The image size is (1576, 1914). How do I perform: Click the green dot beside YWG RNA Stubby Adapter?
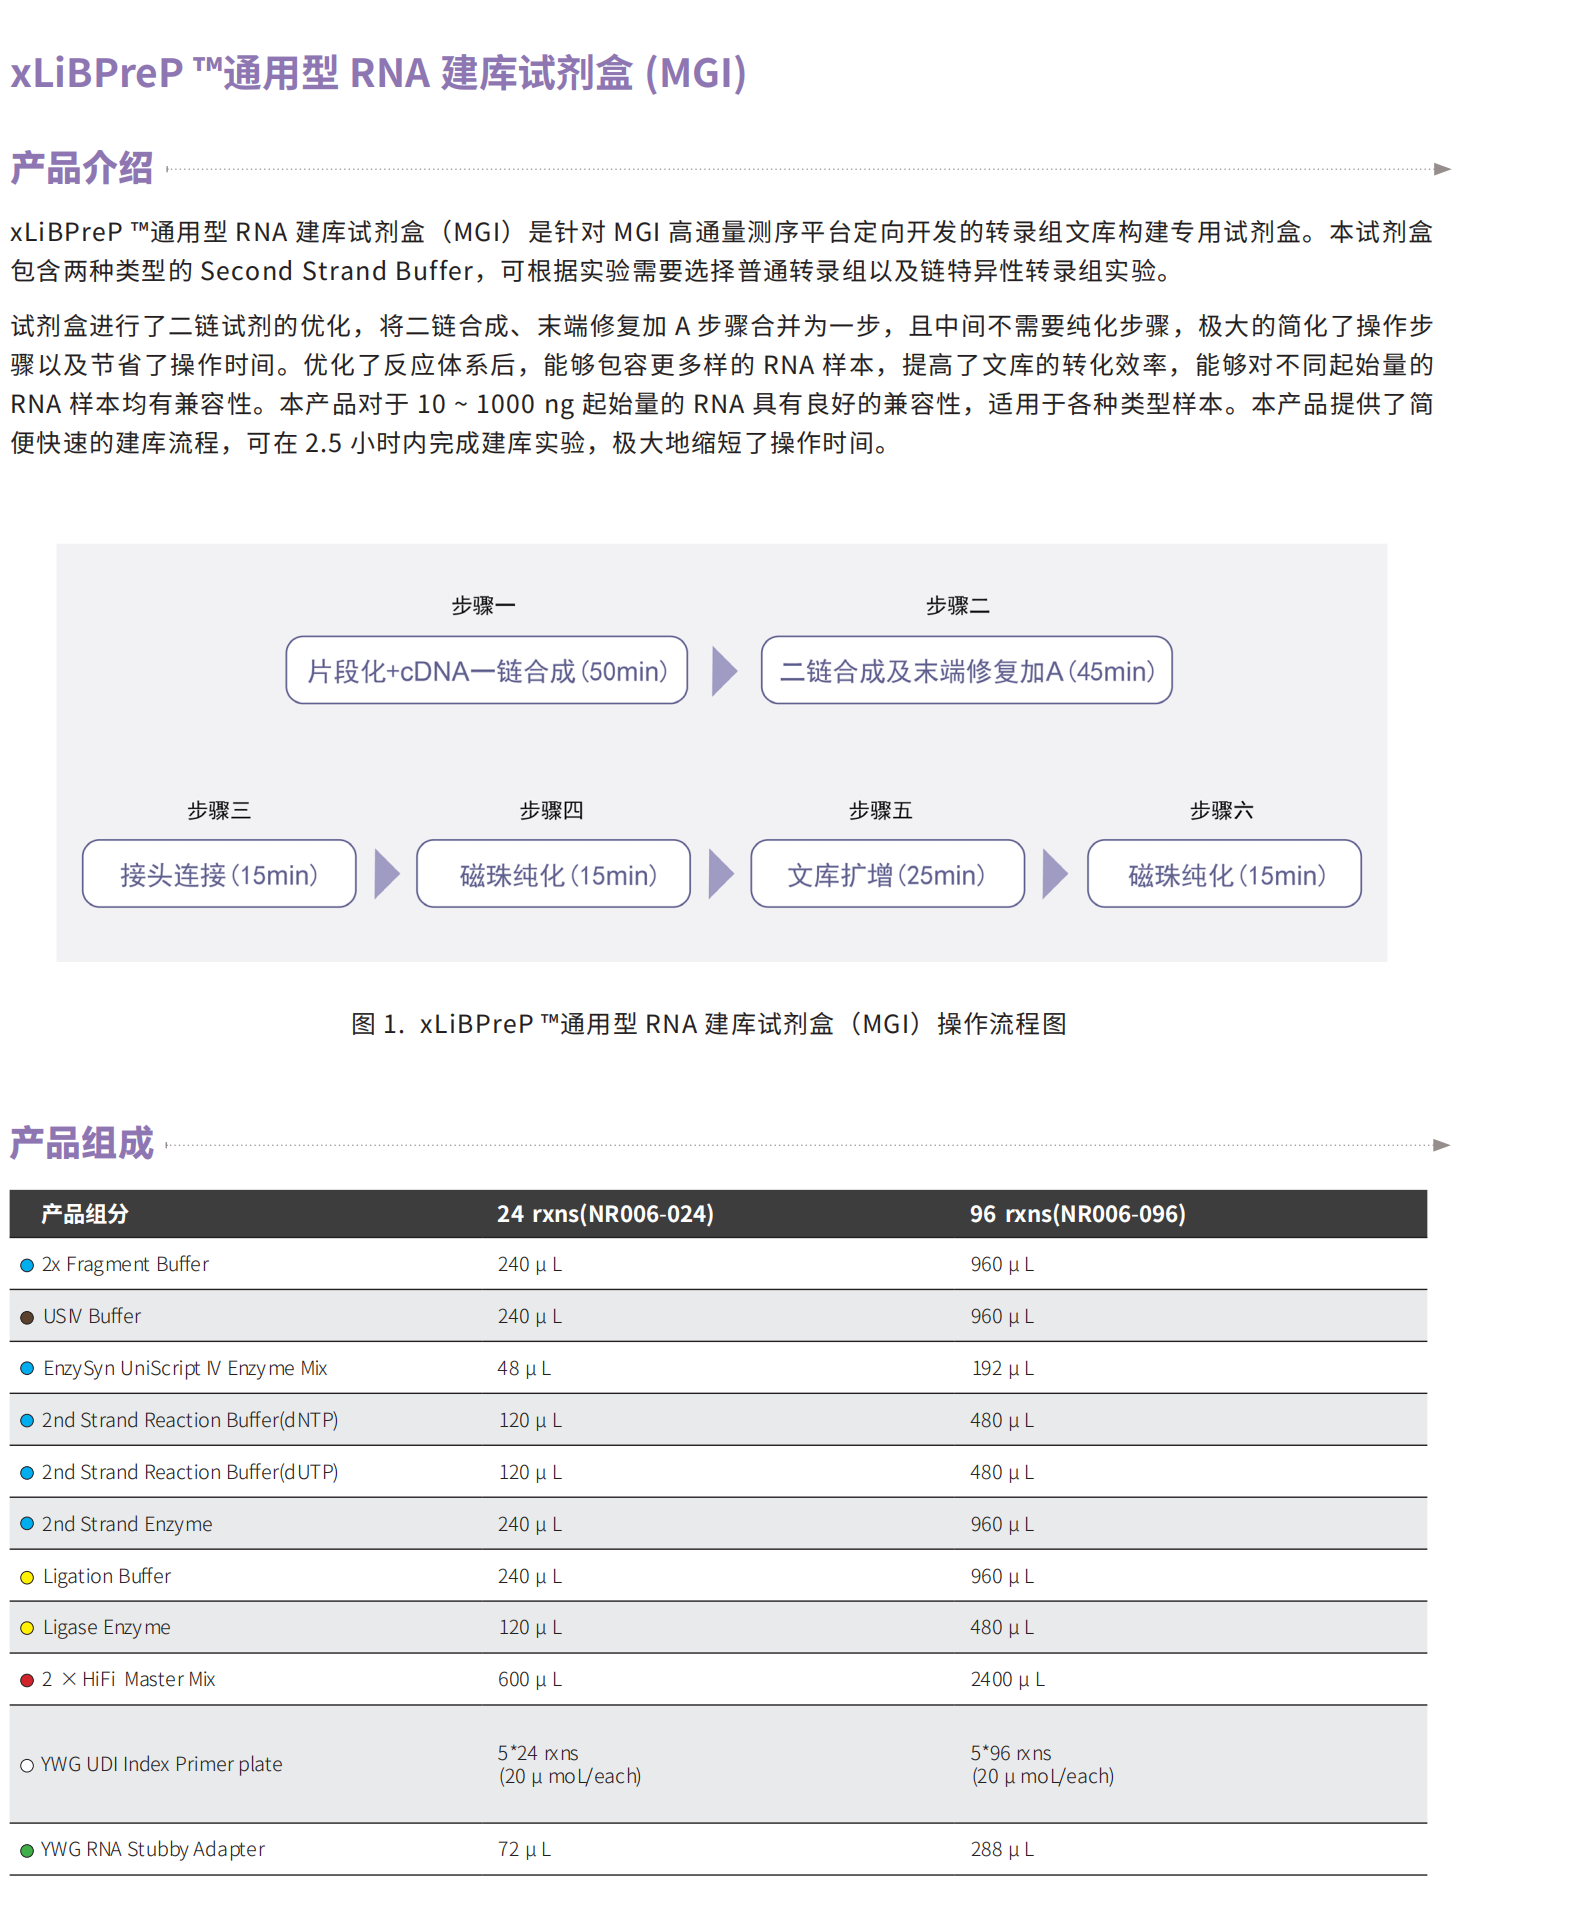pyautogui.click(x=27, y=1850)
